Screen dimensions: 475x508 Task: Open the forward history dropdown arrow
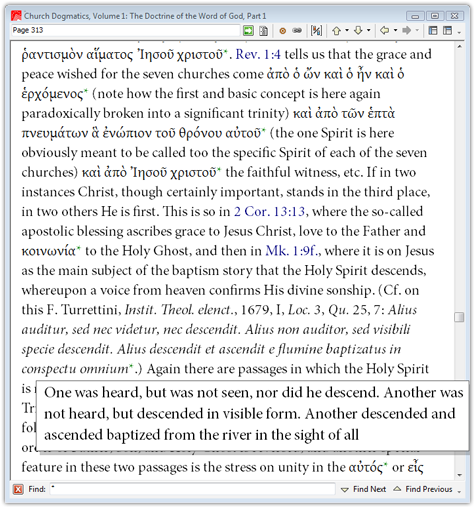click(x=417, y=30)
